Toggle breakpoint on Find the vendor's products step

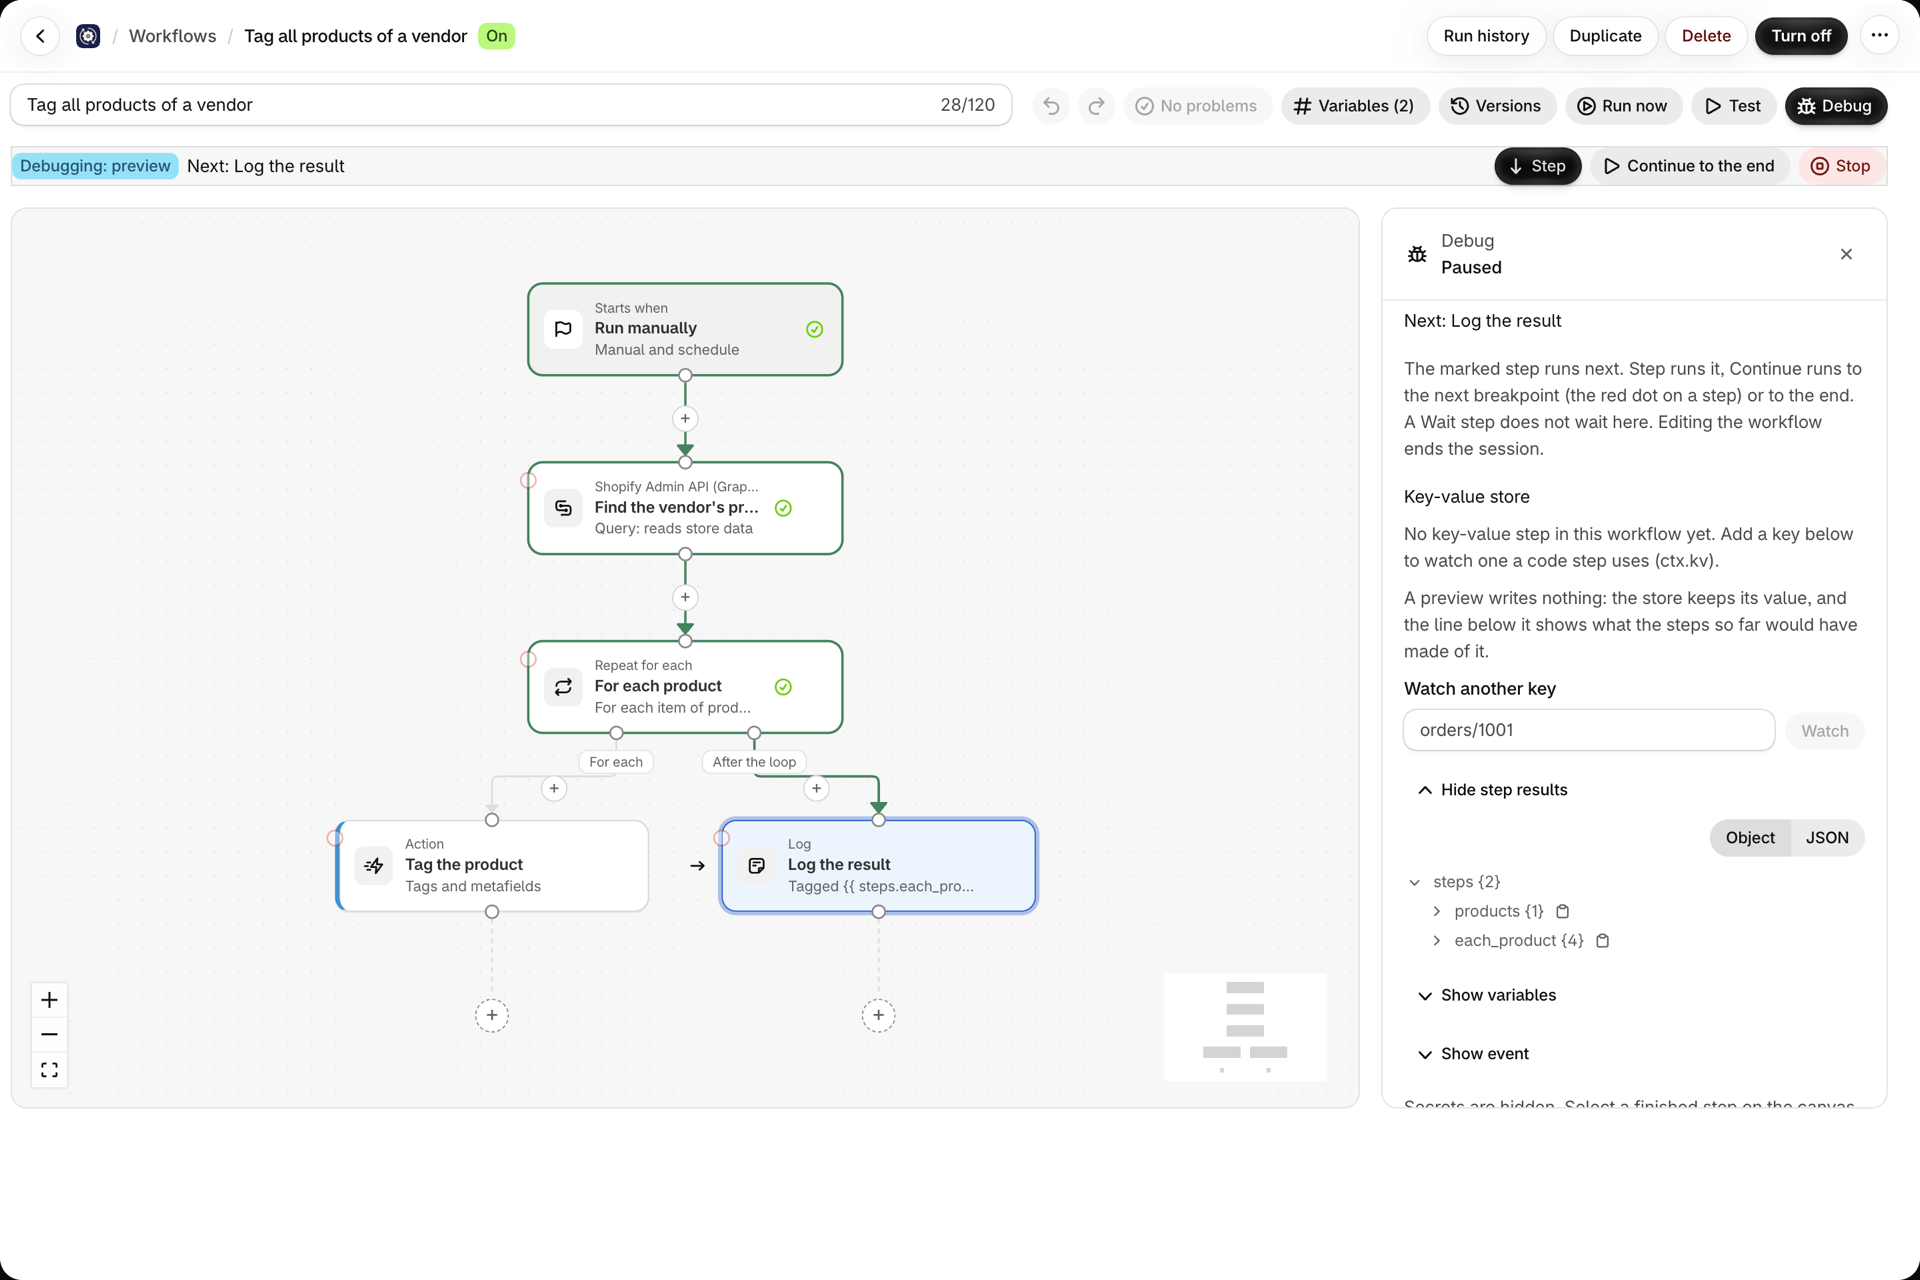coord(528,480)
